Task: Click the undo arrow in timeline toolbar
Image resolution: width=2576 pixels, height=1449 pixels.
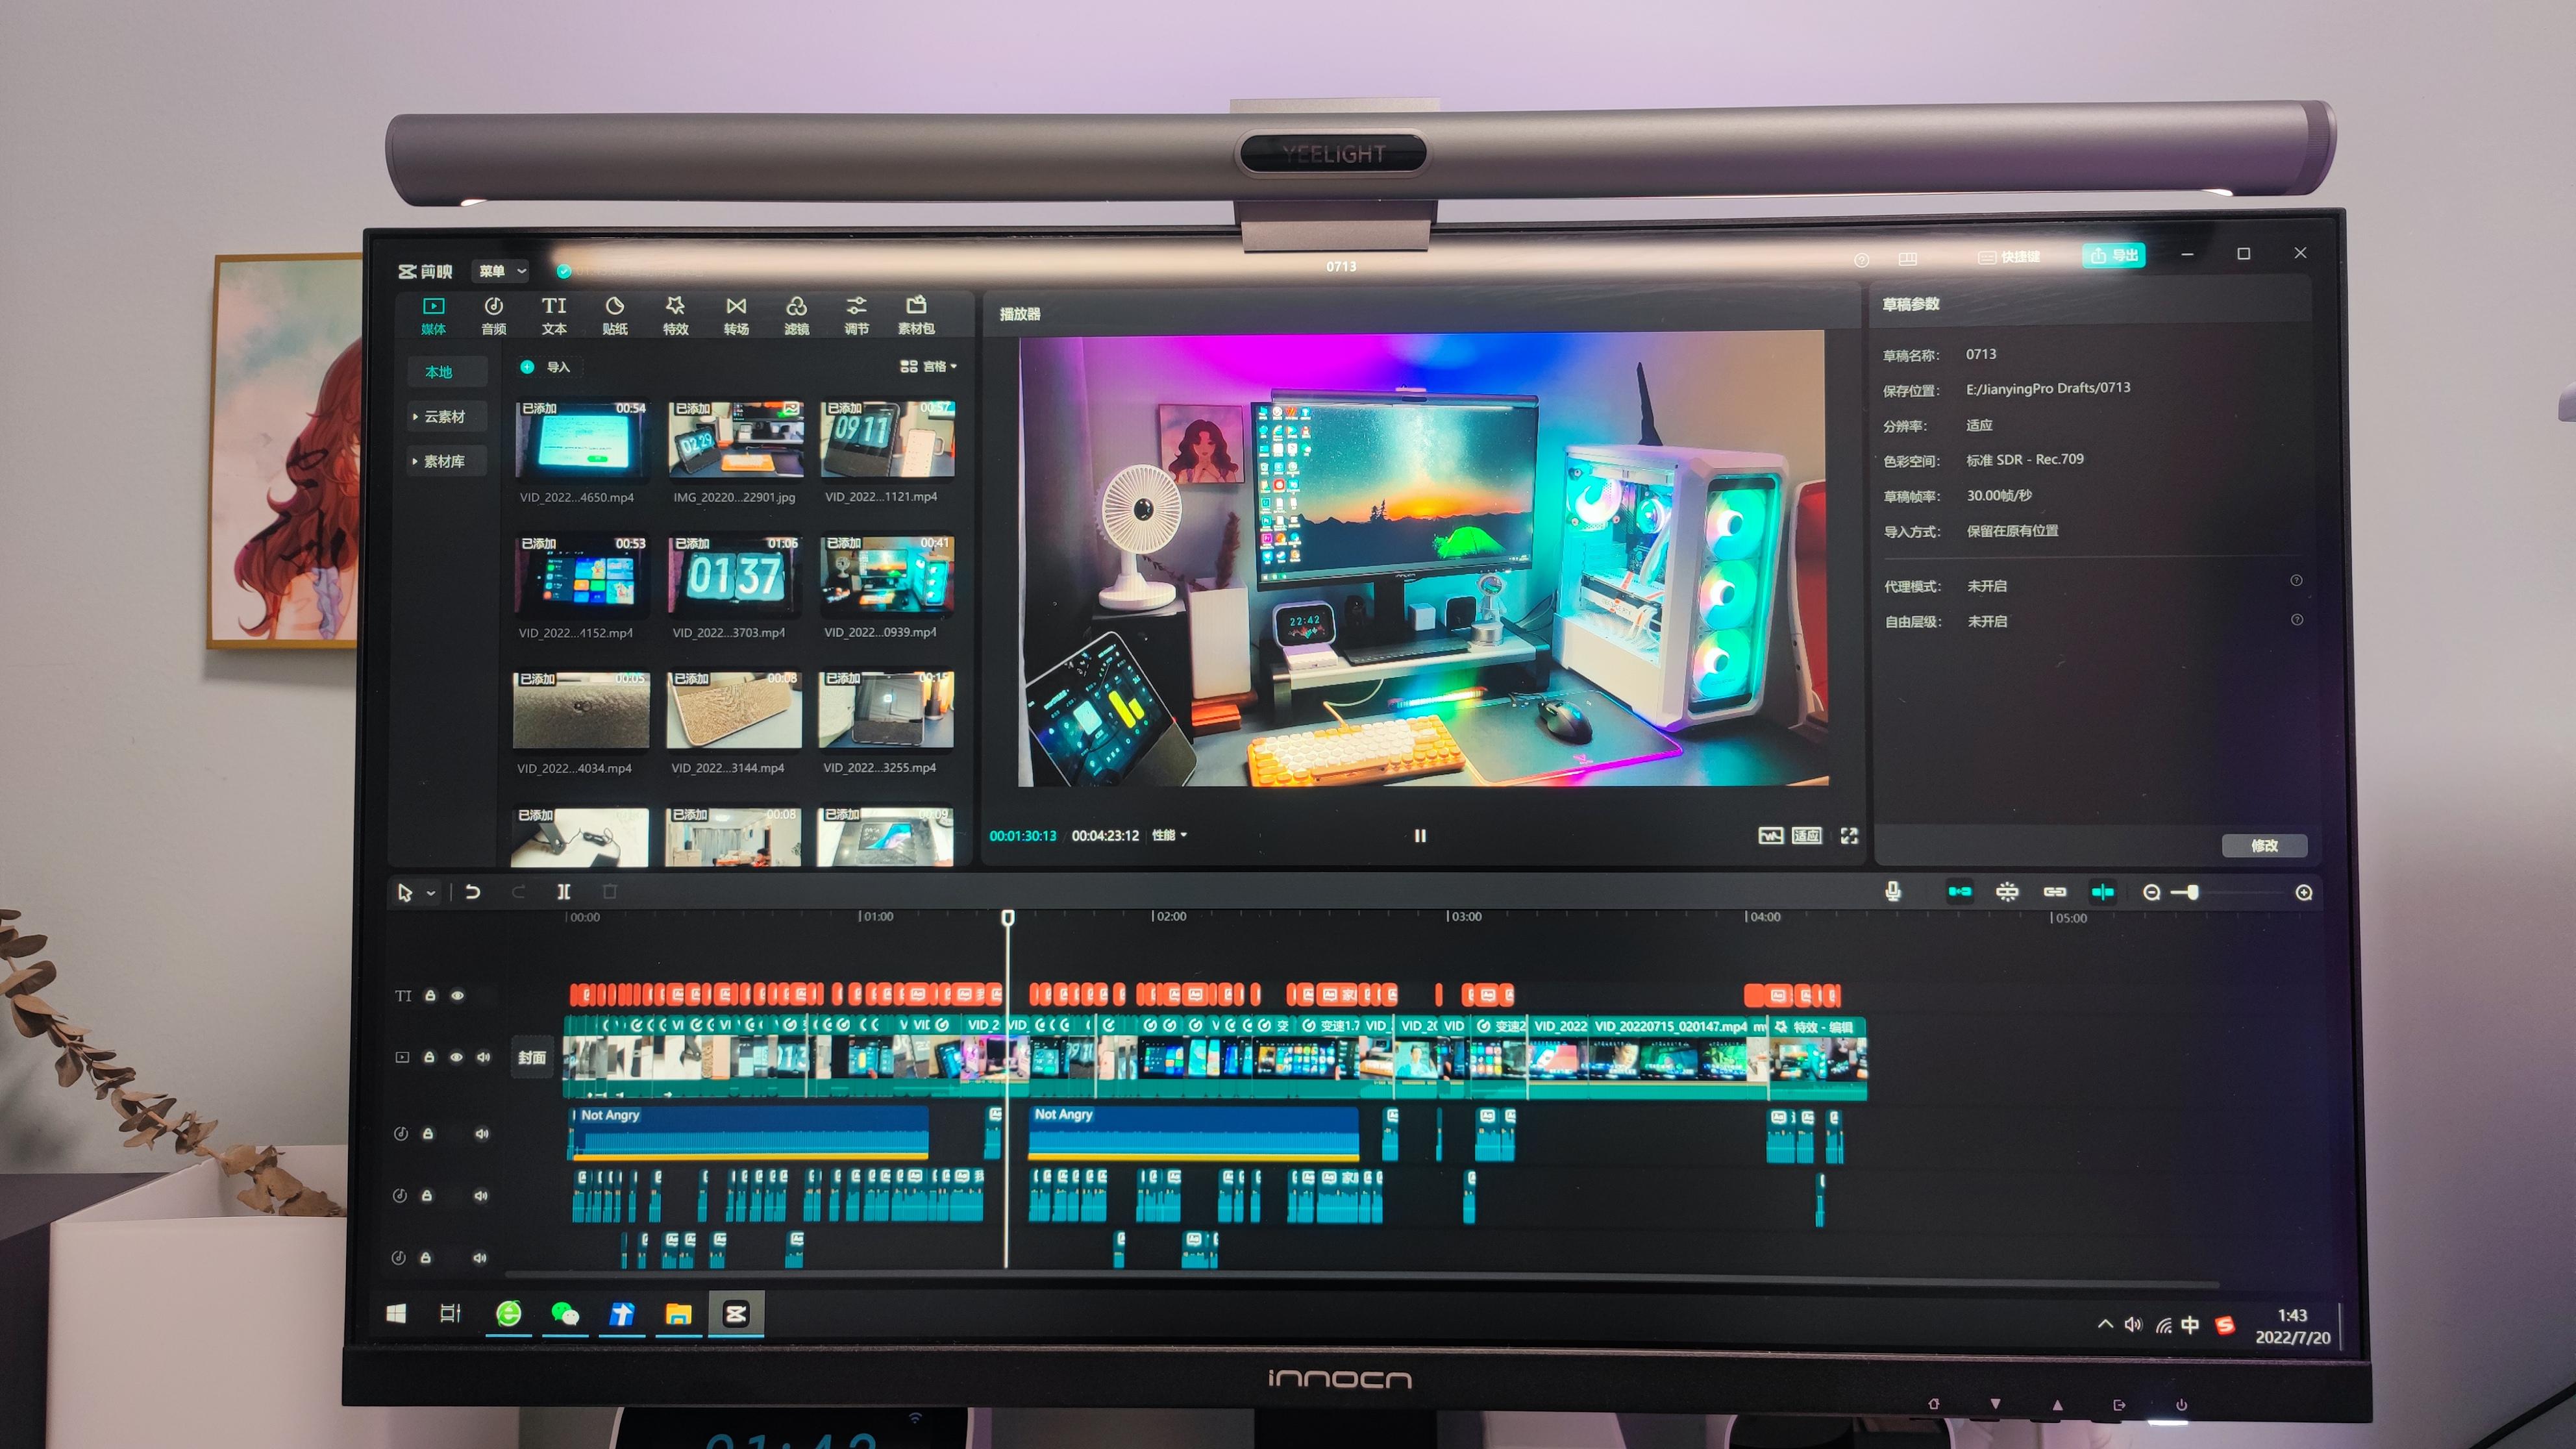Action: 473,891
